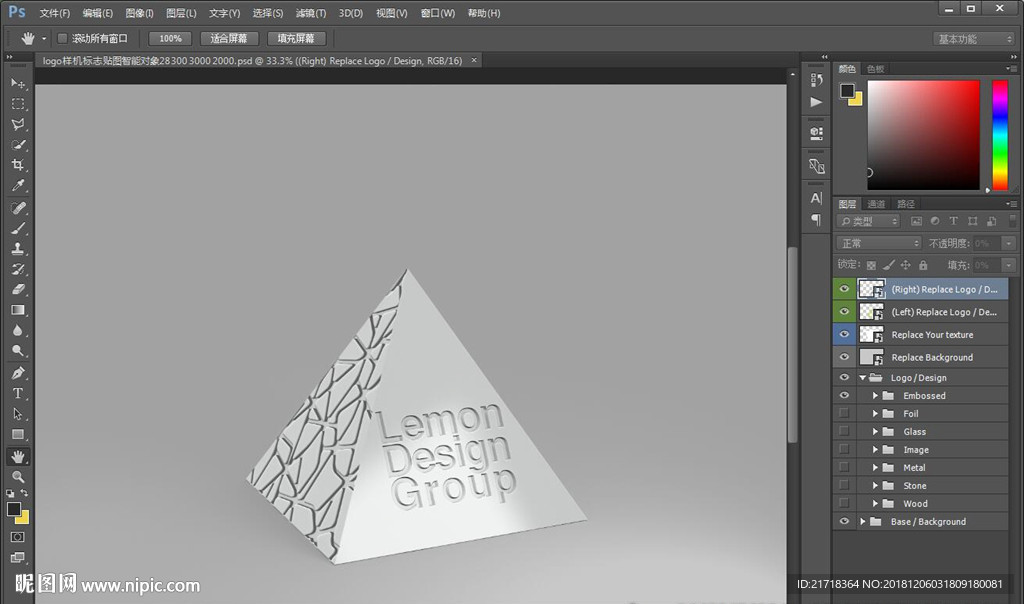The height and width of the screenshot is (604, 1024).
Task: Select the Crop tool
Action: point(18,165)
